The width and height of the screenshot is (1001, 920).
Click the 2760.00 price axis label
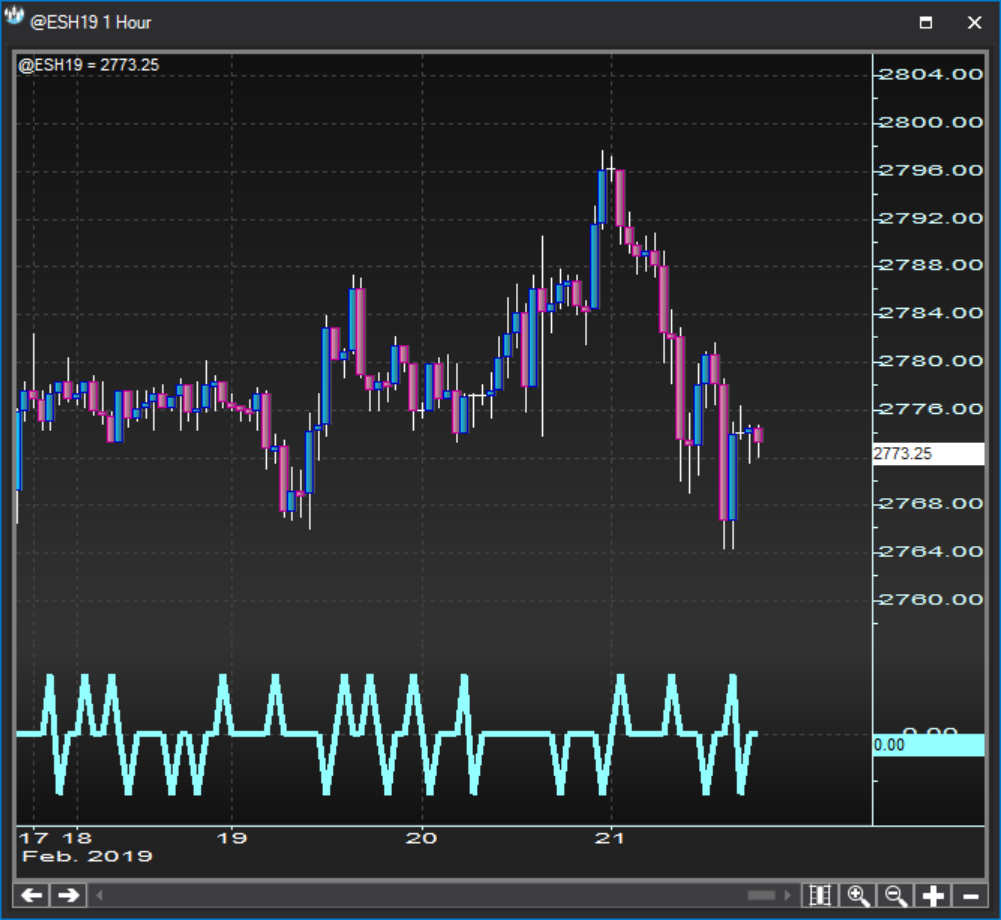coord(931,599)
